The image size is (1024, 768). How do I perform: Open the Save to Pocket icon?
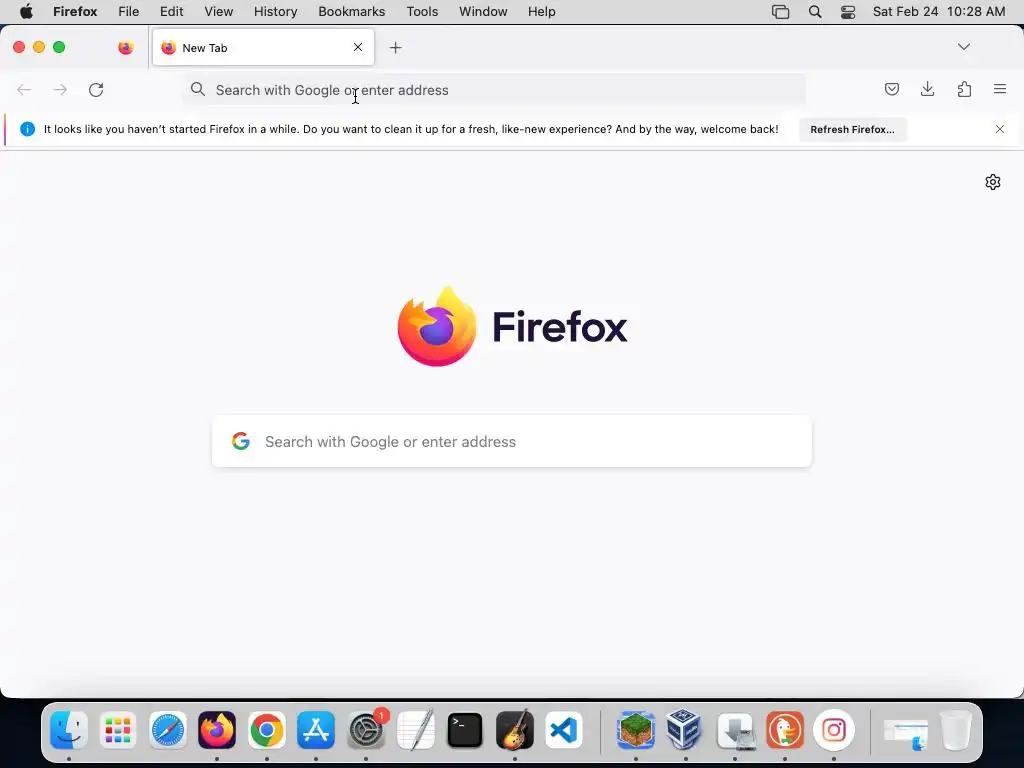point(891,89)
